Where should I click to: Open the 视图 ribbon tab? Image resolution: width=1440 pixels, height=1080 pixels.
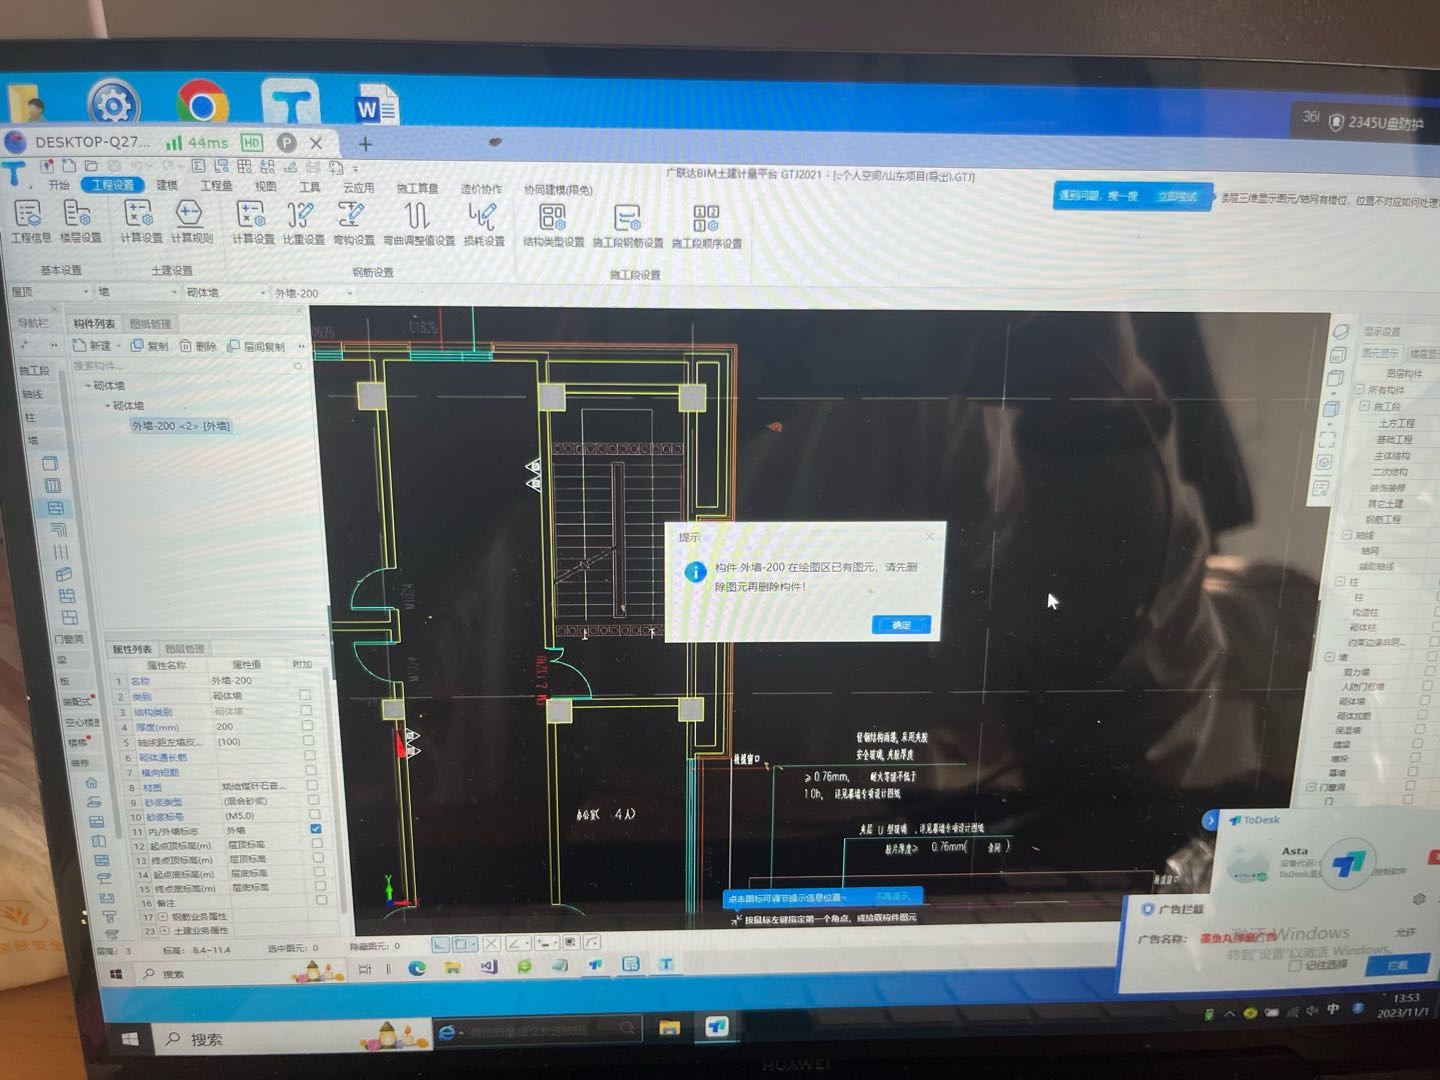(265, 186)
